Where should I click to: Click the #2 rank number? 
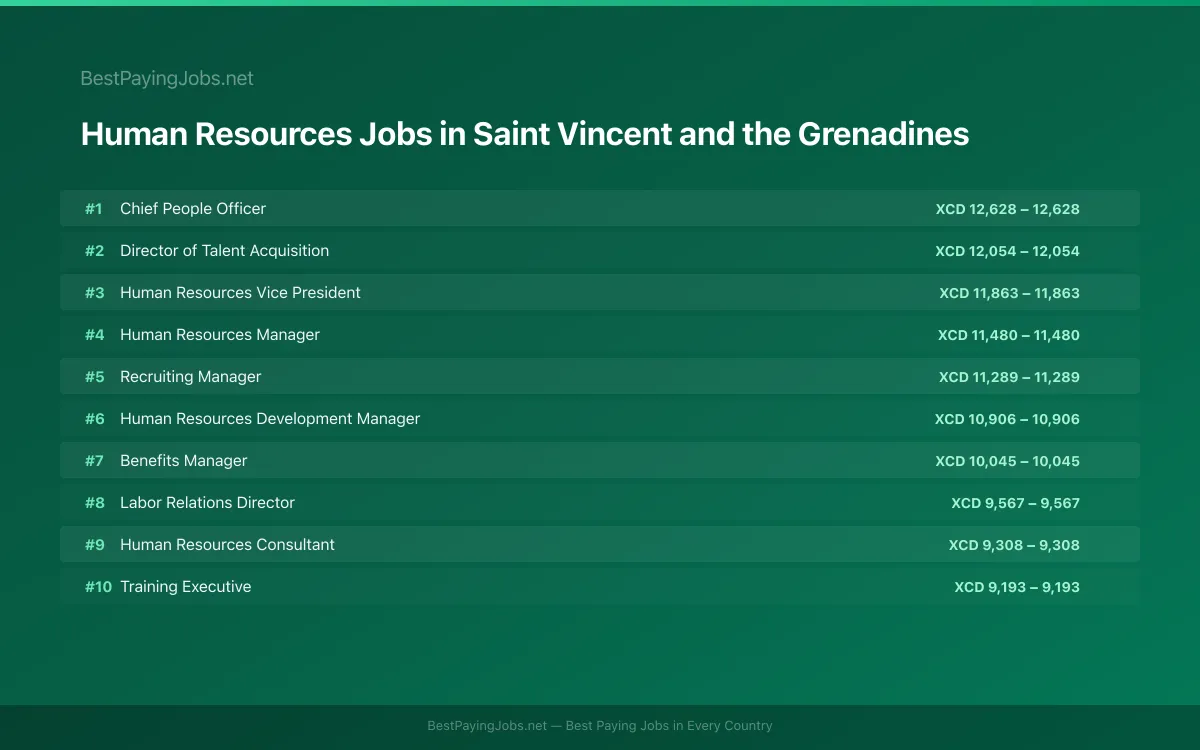point(94,251)
